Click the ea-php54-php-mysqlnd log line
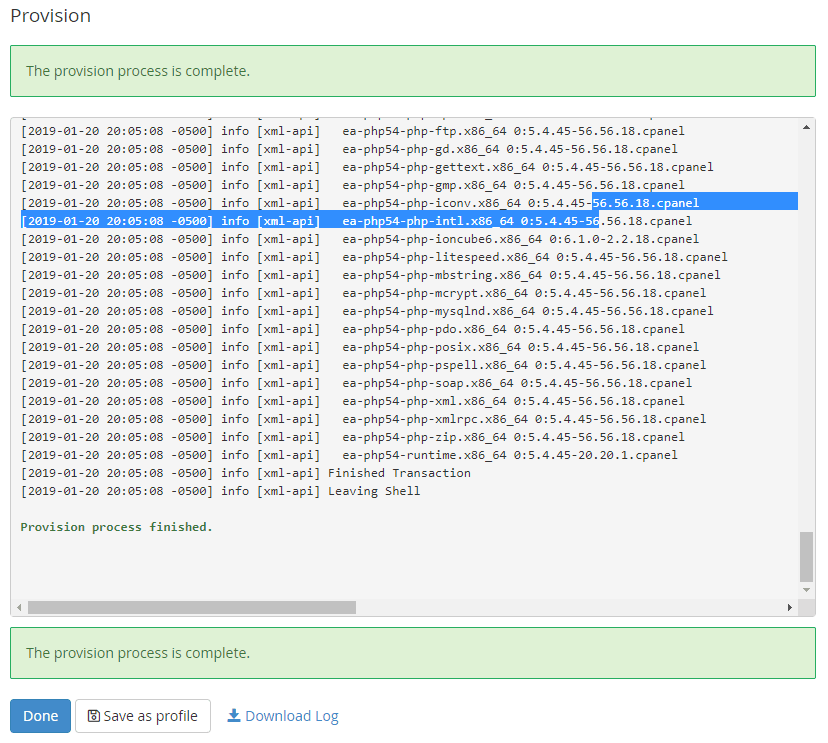This screenshot has width=828, height=743. click(367, 311)
